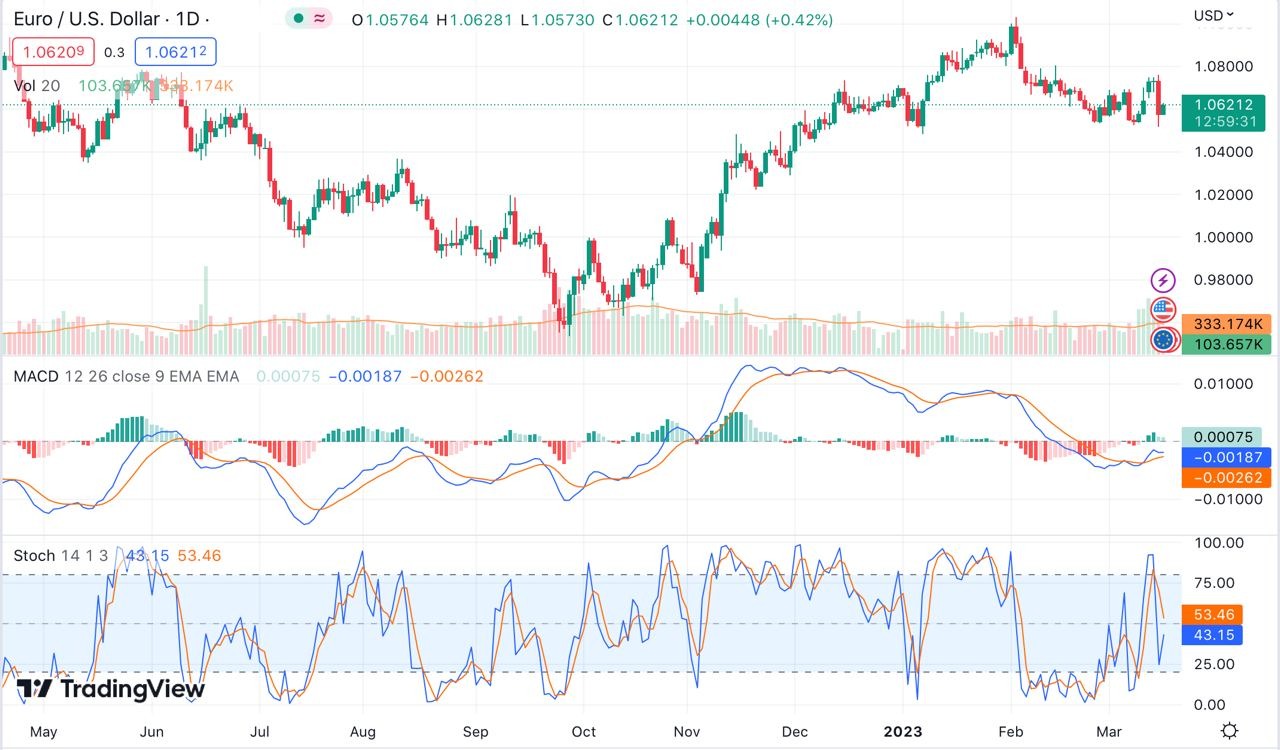This screenshot has width=1280, height=750.
Task: Click the EU flag economic event icon
Action: (1163, 340)
